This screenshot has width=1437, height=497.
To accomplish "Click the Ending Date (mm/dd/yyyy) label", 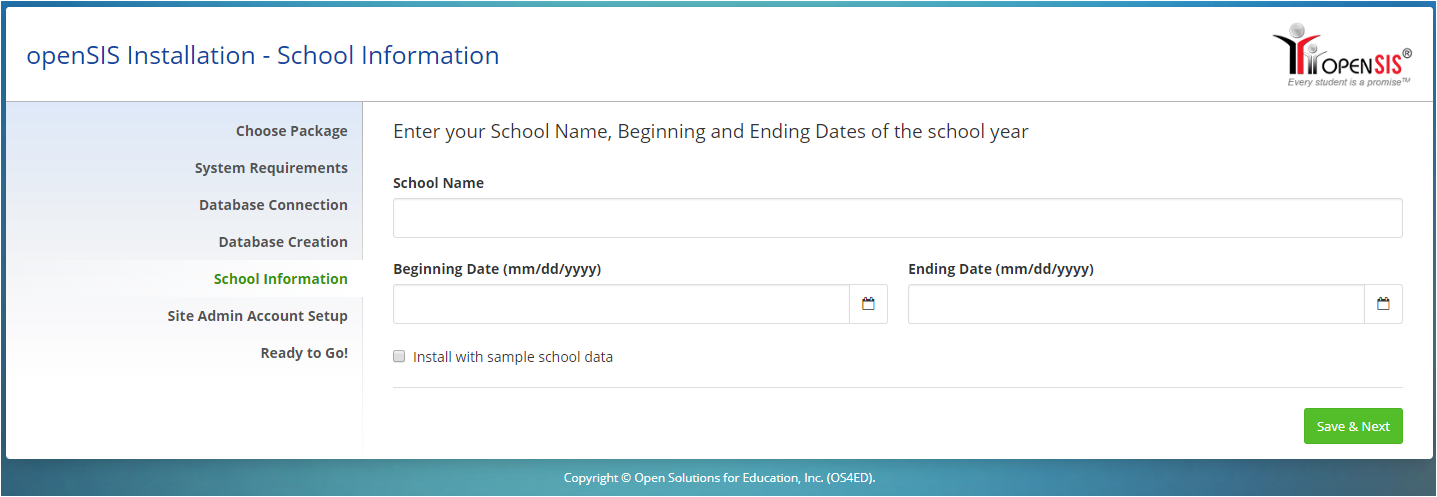I will [x=1000, y=269].
